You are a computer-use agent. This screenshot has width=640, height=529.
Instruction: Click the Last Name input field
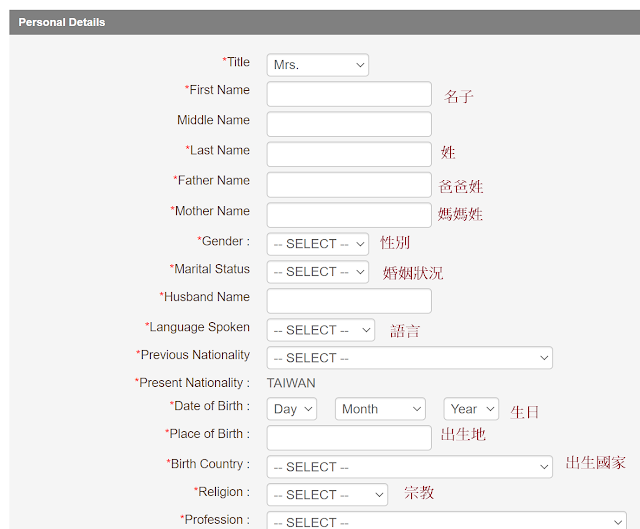tap(349, 154)
